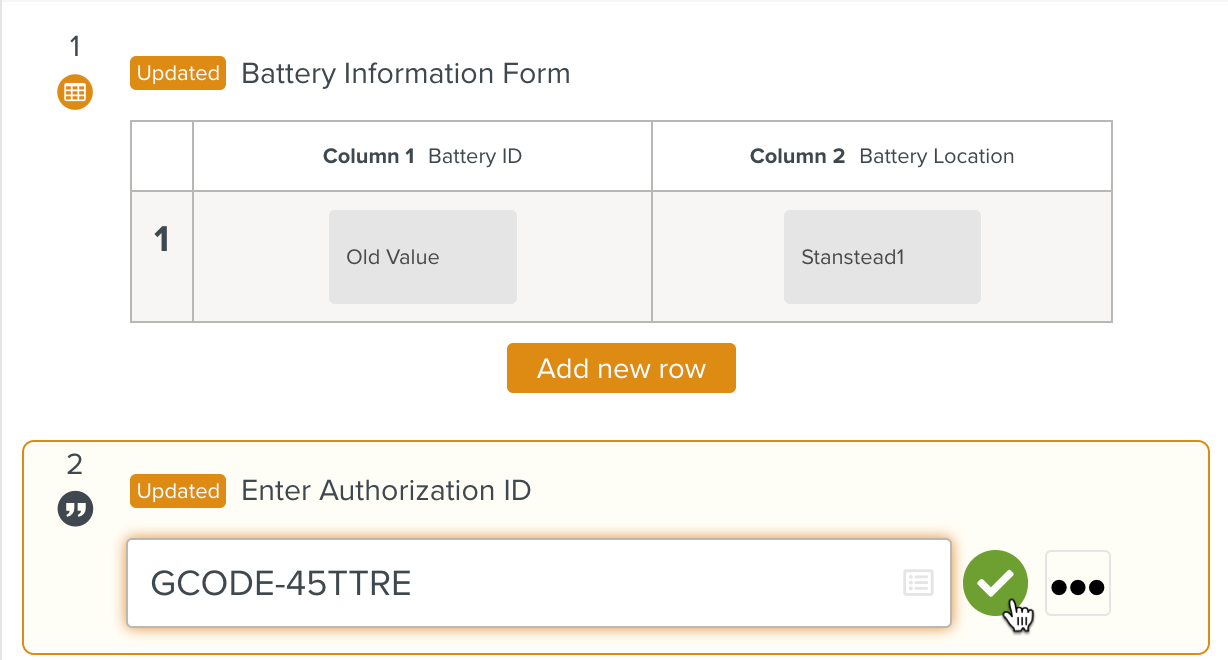The image size is (1228, 660).
Task: Click the Enter Authorization ID heading
Action: click(386, 491)
